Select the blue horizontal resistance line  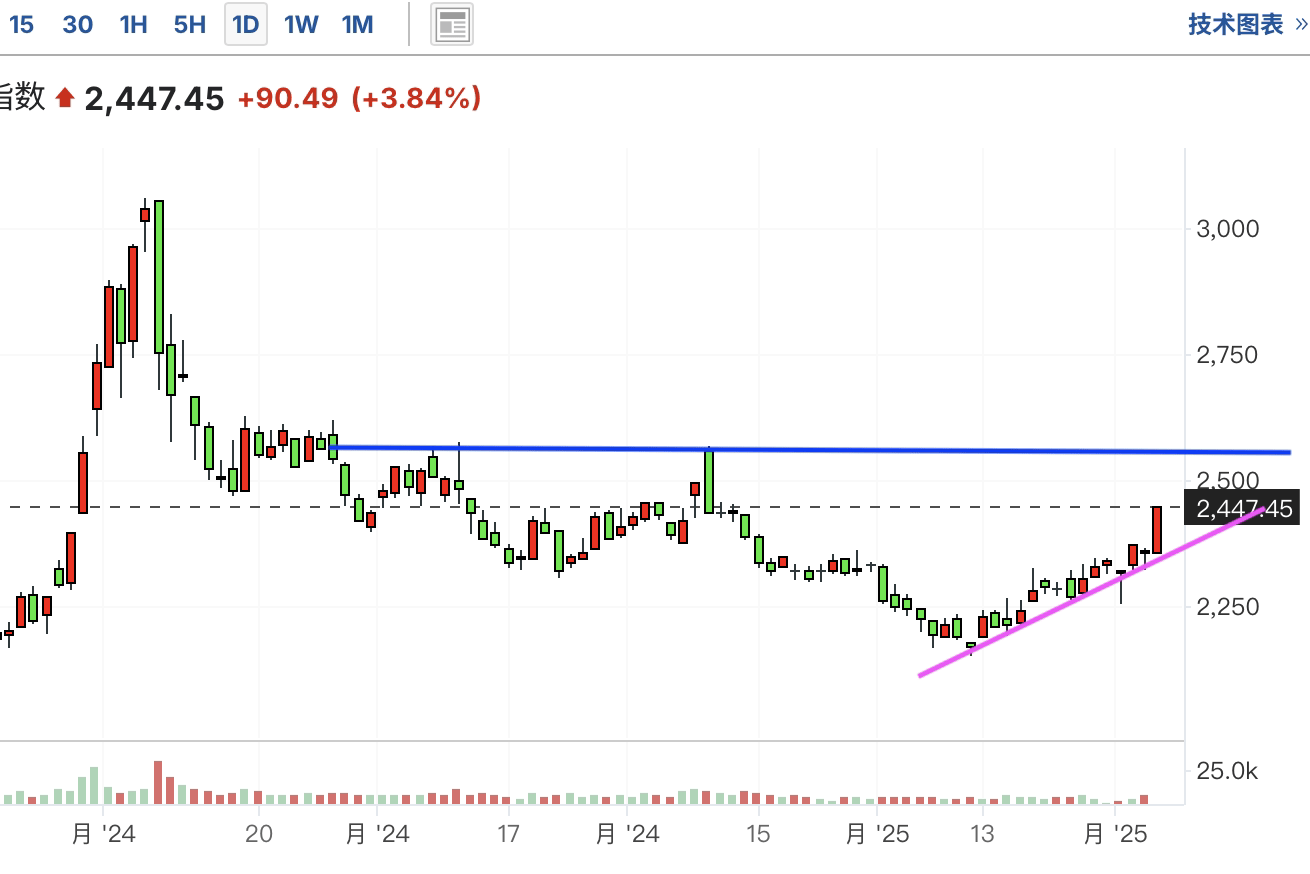810,450
